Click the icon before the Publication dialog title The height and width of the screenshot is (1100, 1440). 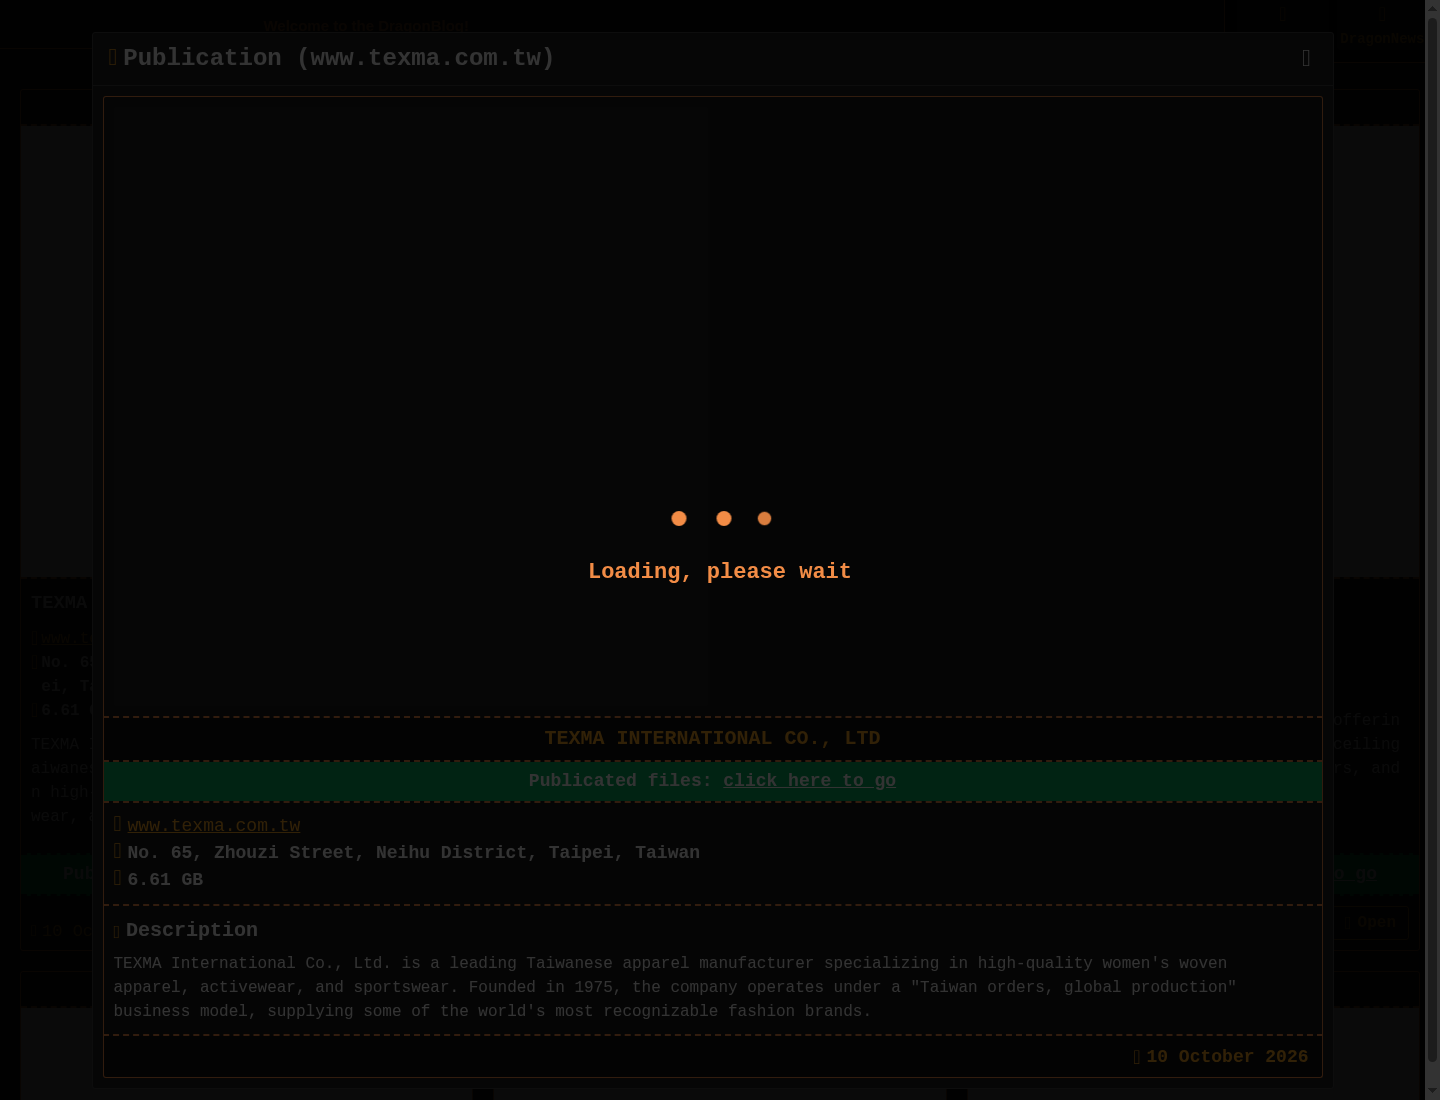pyautogui.click(x=113, y=58)
